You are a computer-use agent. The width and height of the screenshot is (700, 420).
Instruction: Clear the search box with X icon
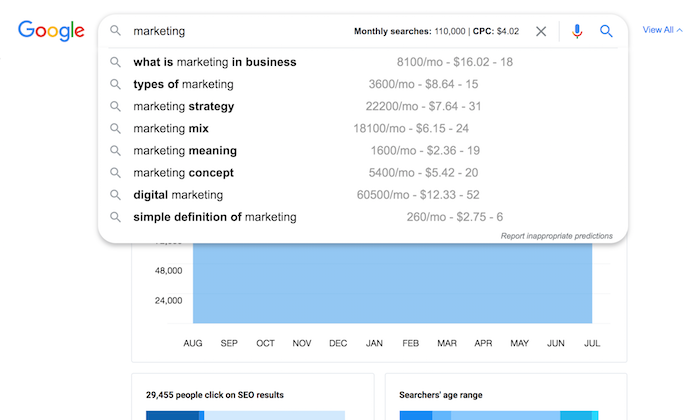(541, 31)
